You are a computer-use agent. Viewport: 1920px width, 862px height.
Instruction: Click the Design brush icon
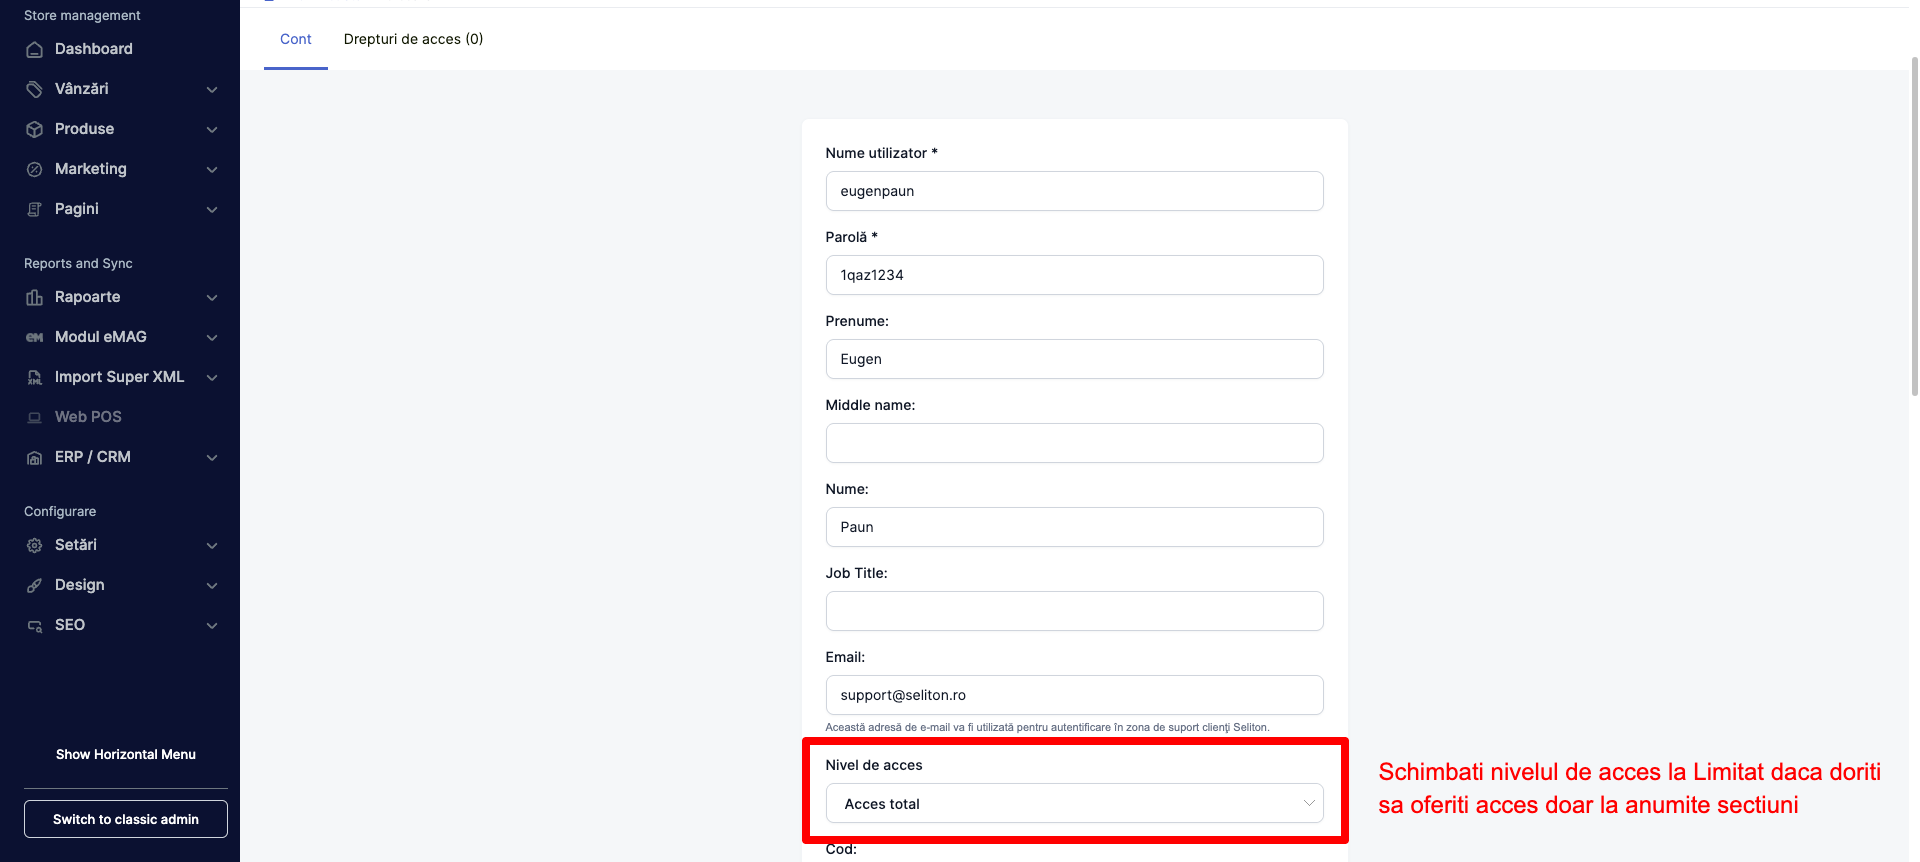tap(35, 586)
